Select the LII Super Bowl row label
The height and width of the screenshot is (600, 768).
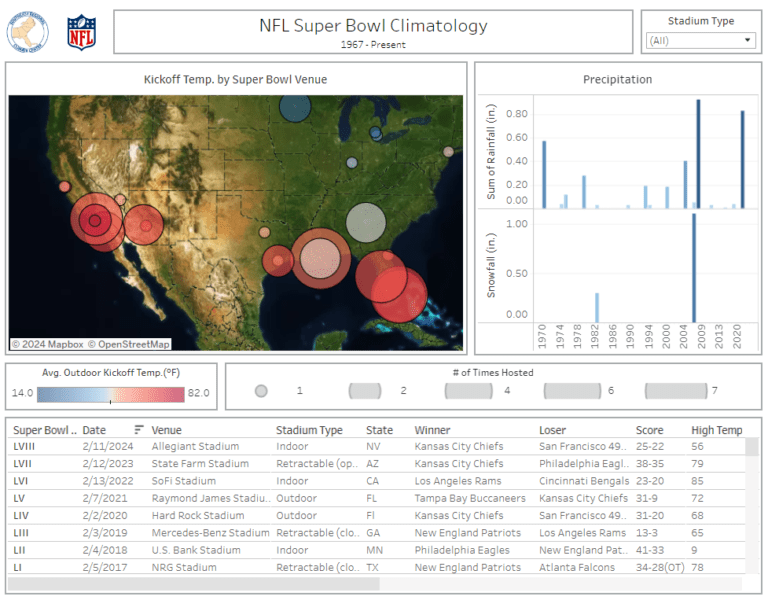coord(19,550)
